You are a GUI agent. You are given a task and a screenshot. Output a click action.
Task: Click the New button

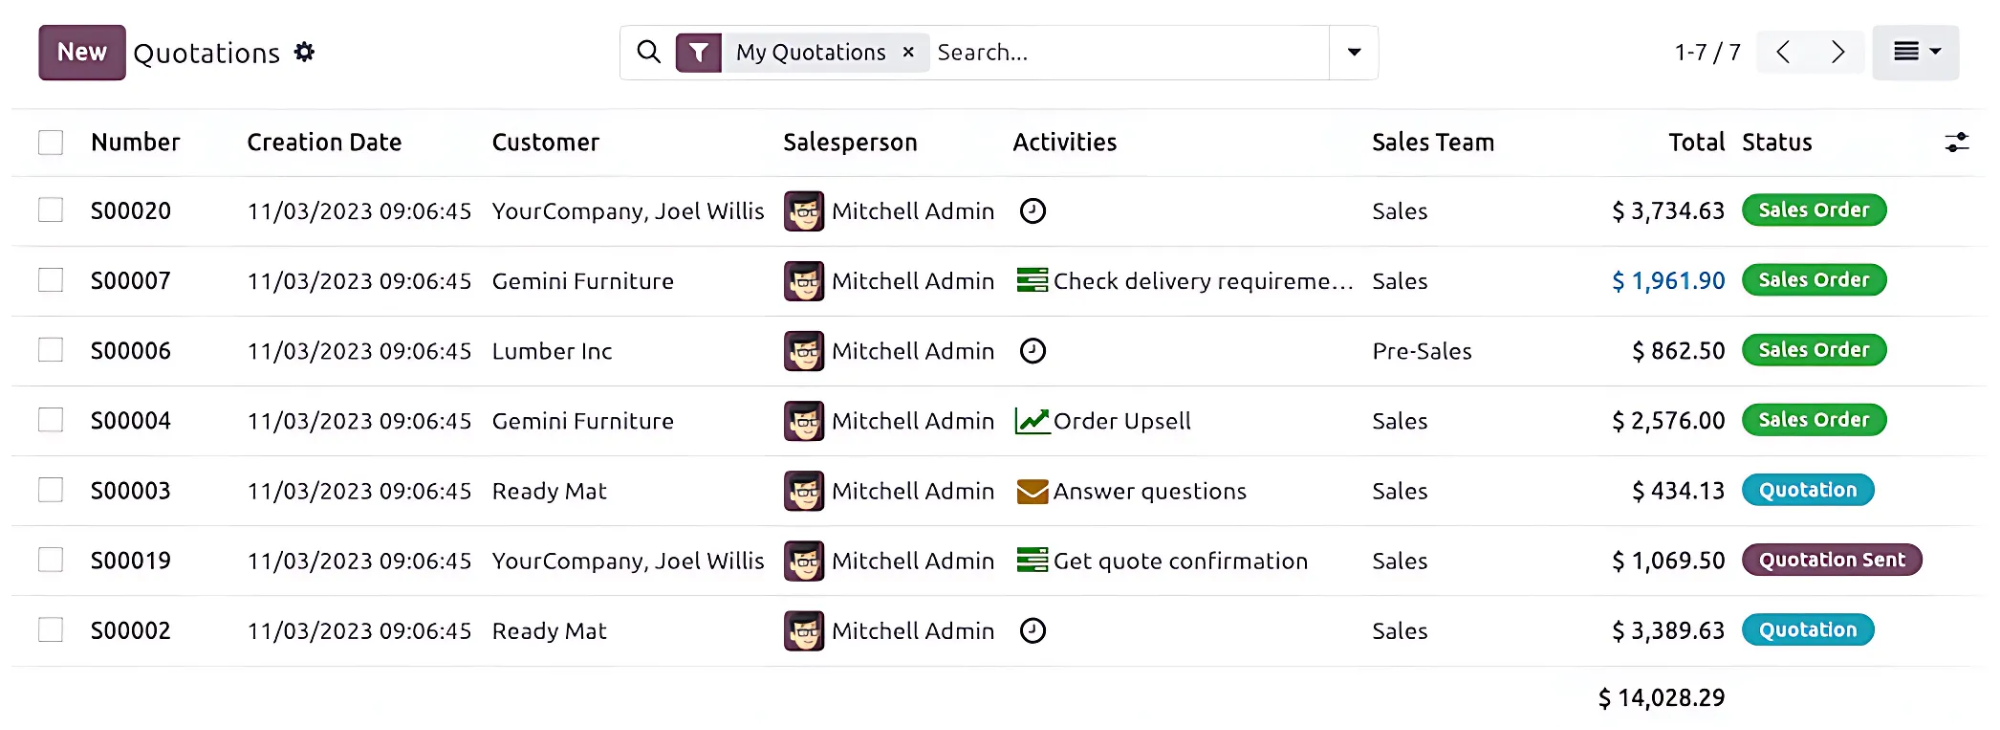[x=82, y=52]
